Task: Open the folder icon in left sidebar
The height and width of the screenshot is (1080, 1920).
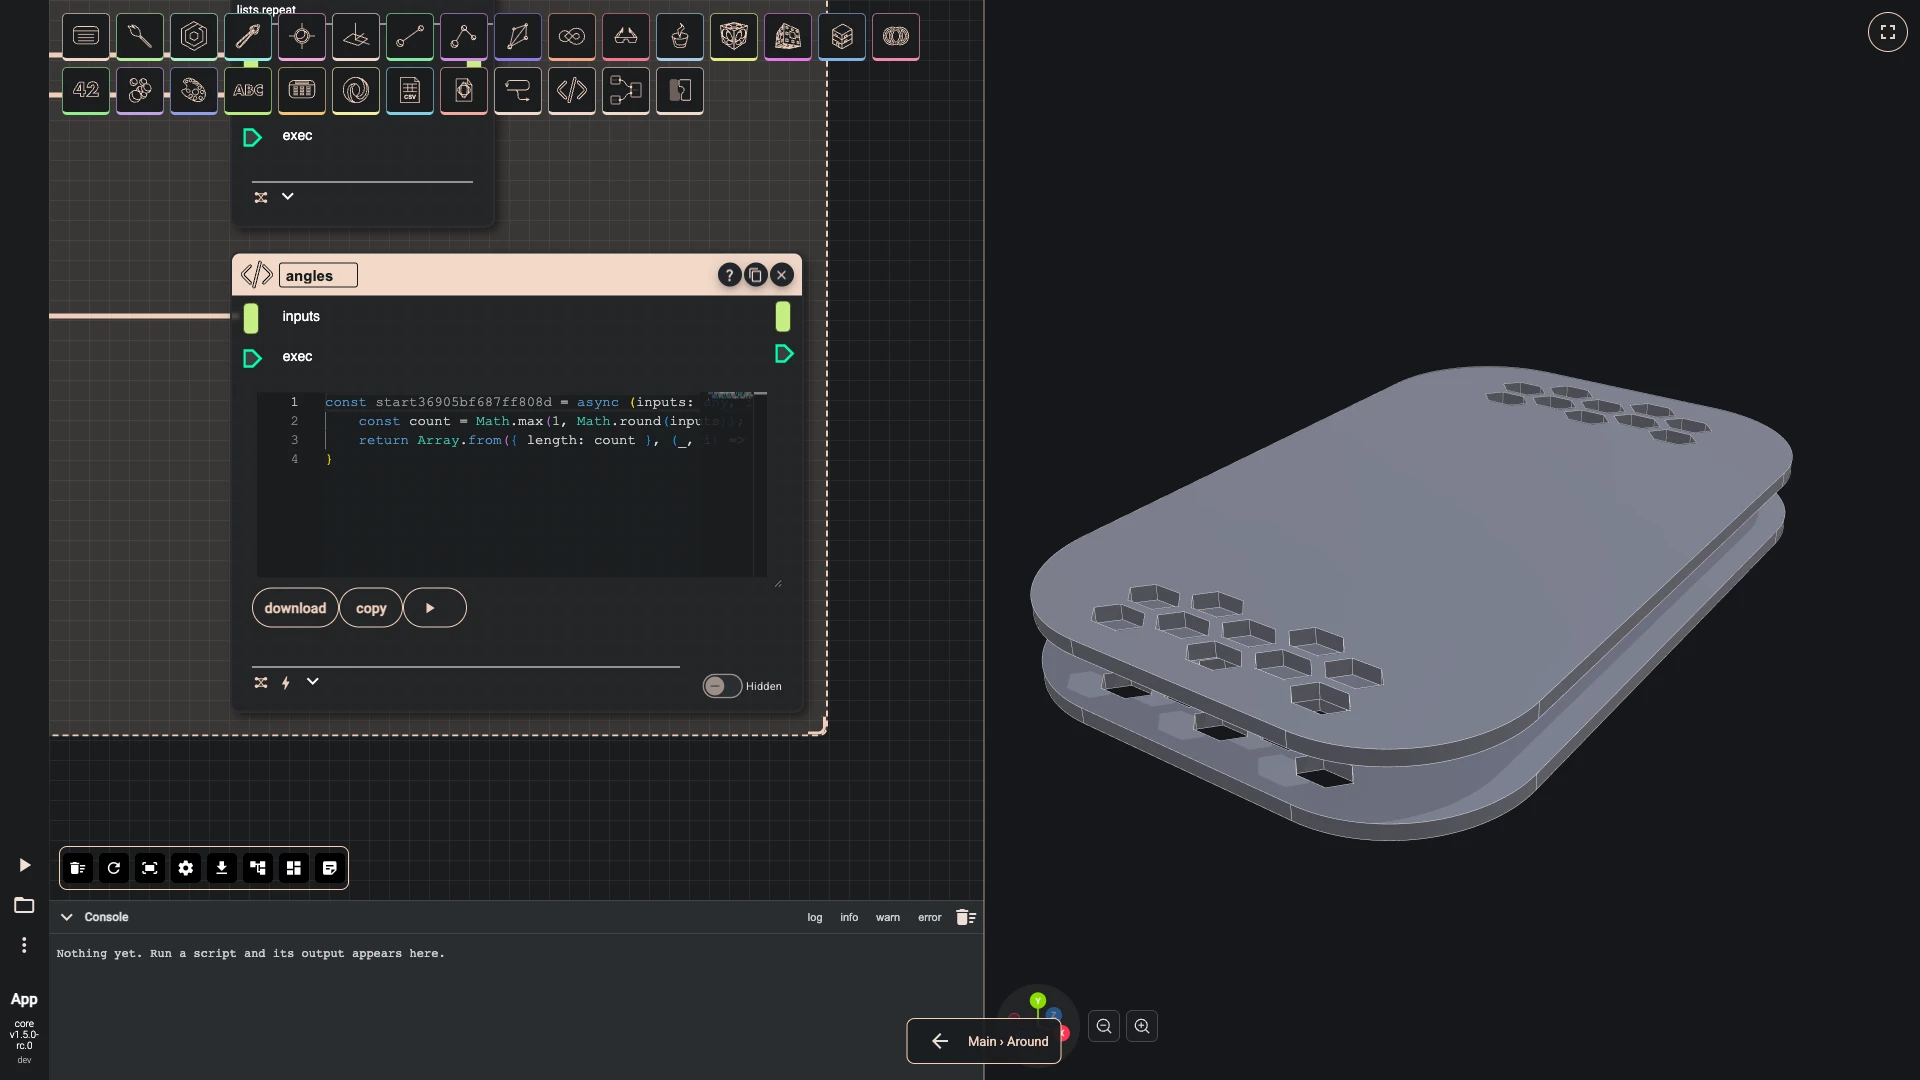Action: 24,905
